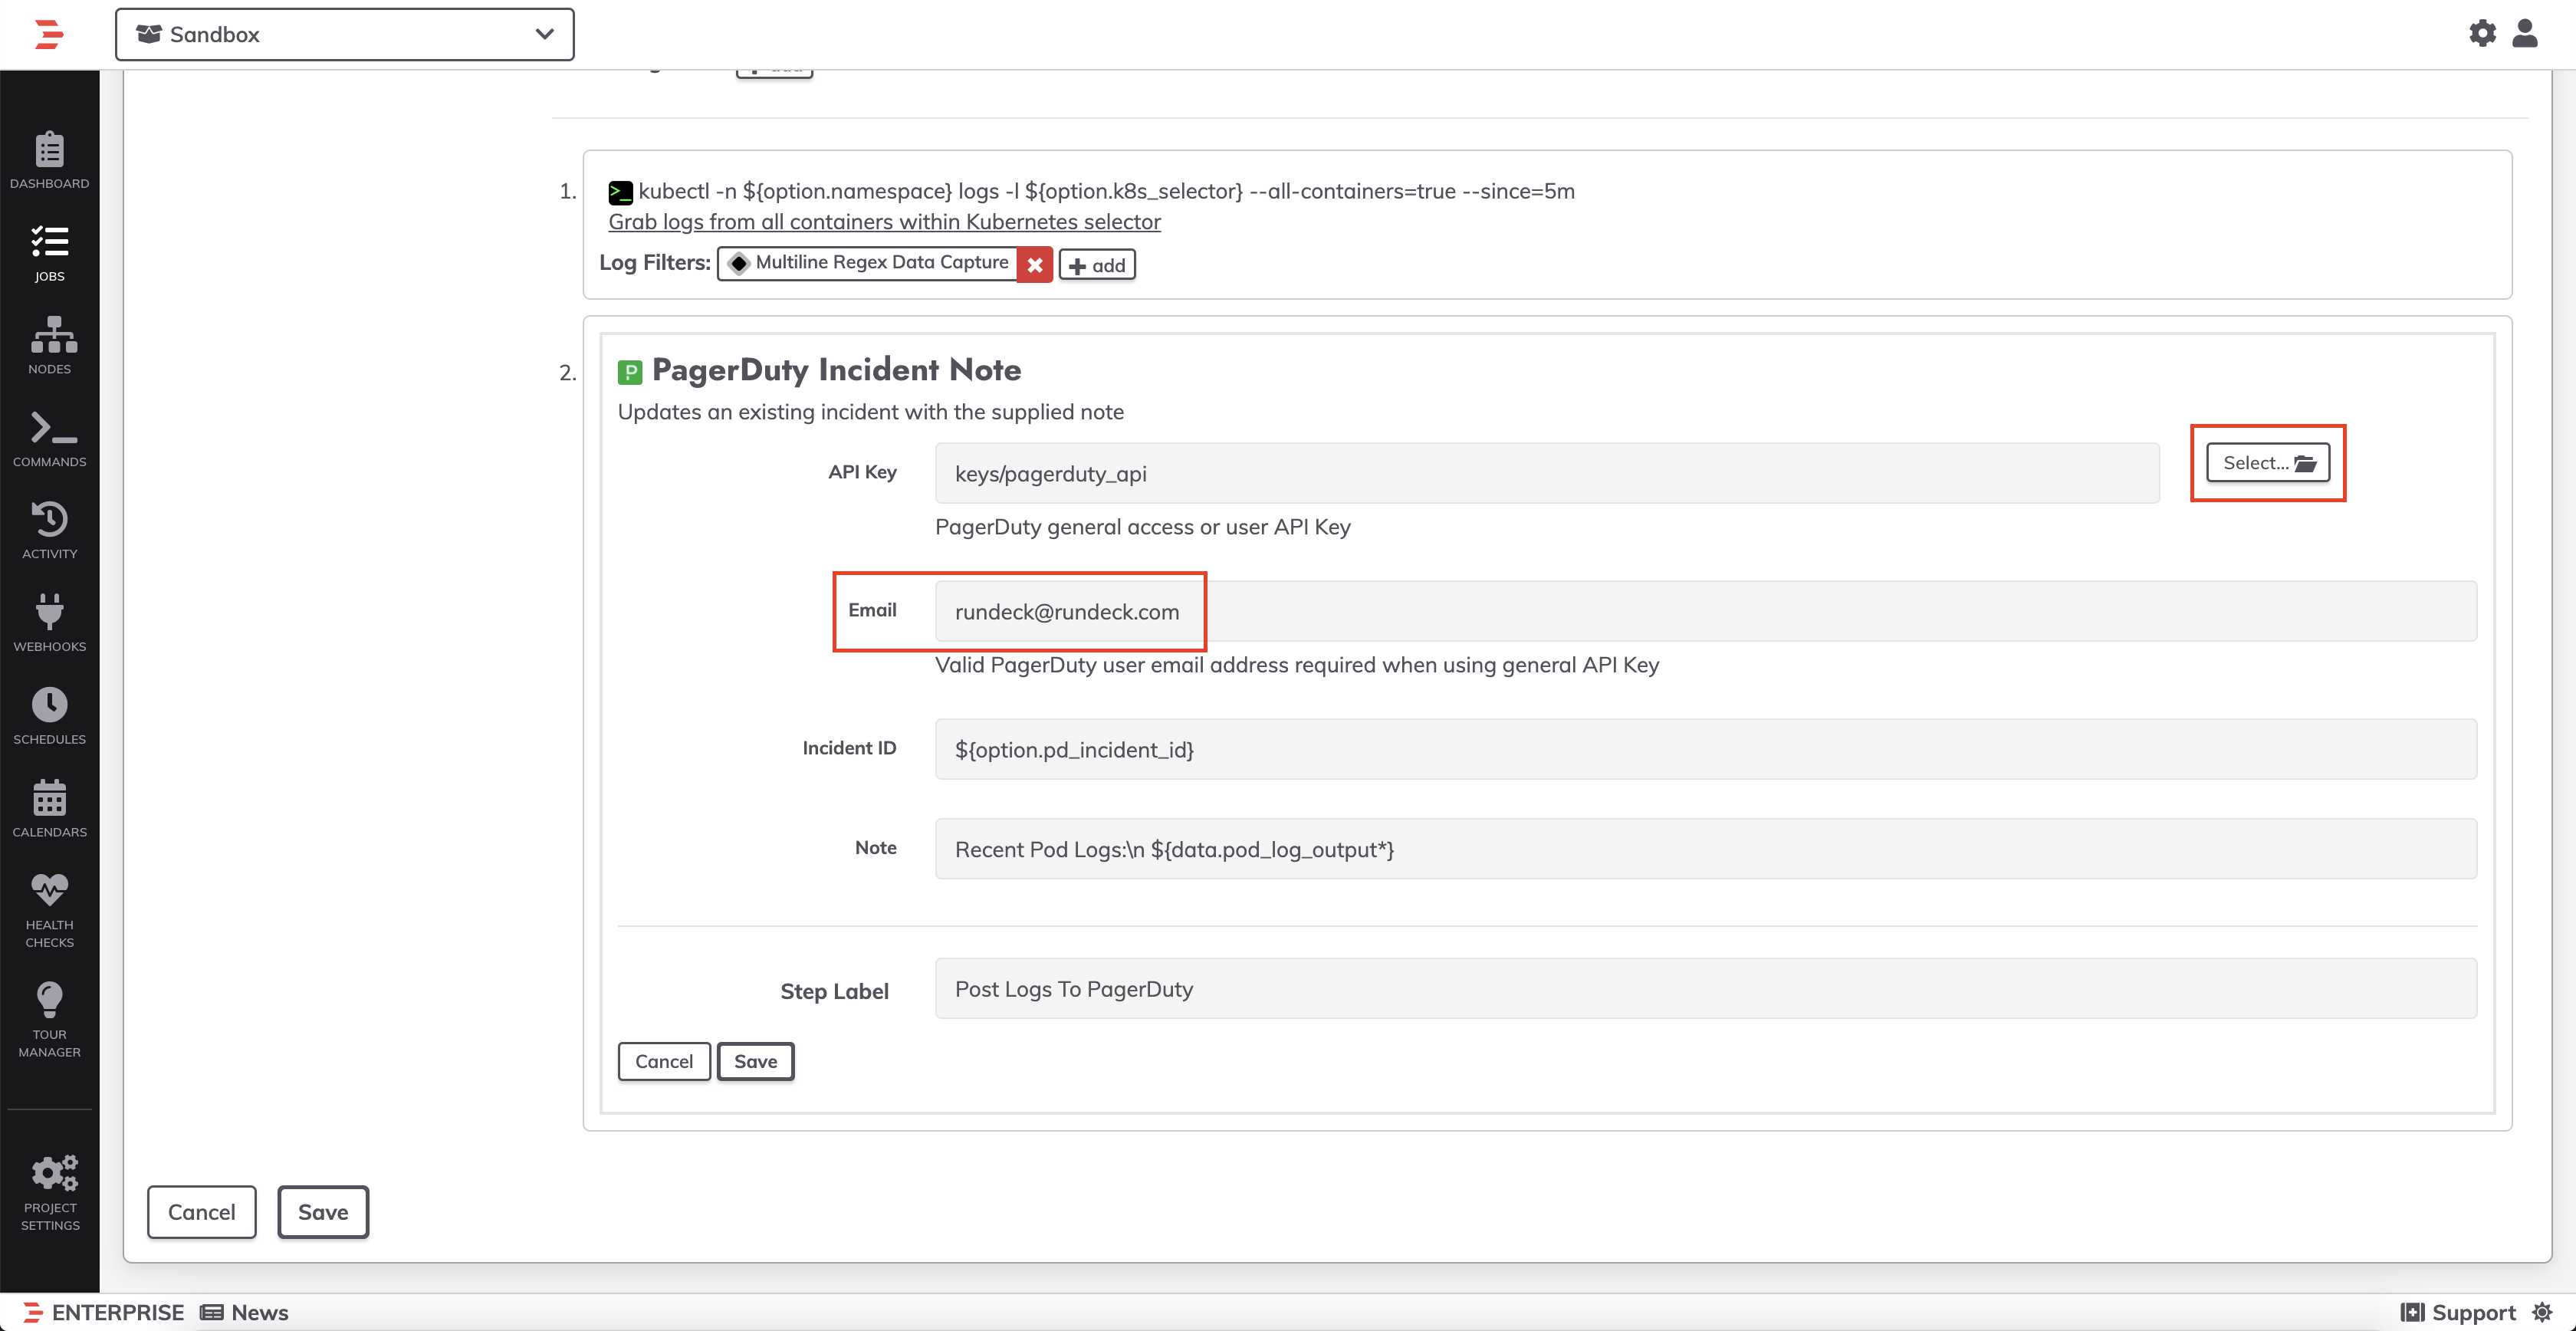Image resolution: width=2576 pixels, height=1331 pixels.
Task: Open Health Checks in sidebar
Action: [x=49, y=911]
